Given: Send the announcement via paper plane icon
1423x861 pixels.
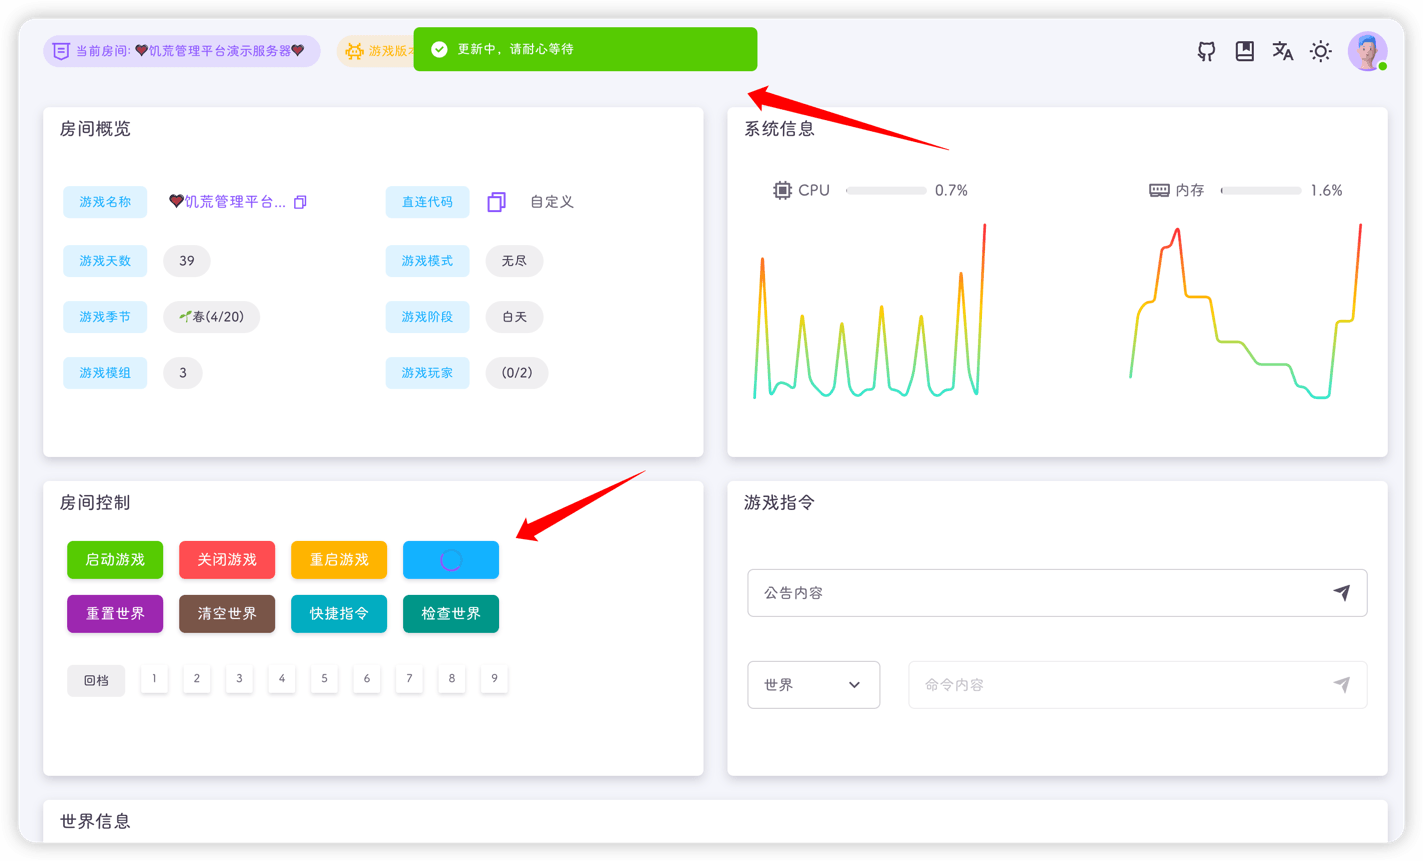Looking at the screenshot, I should coord(1344,592).
